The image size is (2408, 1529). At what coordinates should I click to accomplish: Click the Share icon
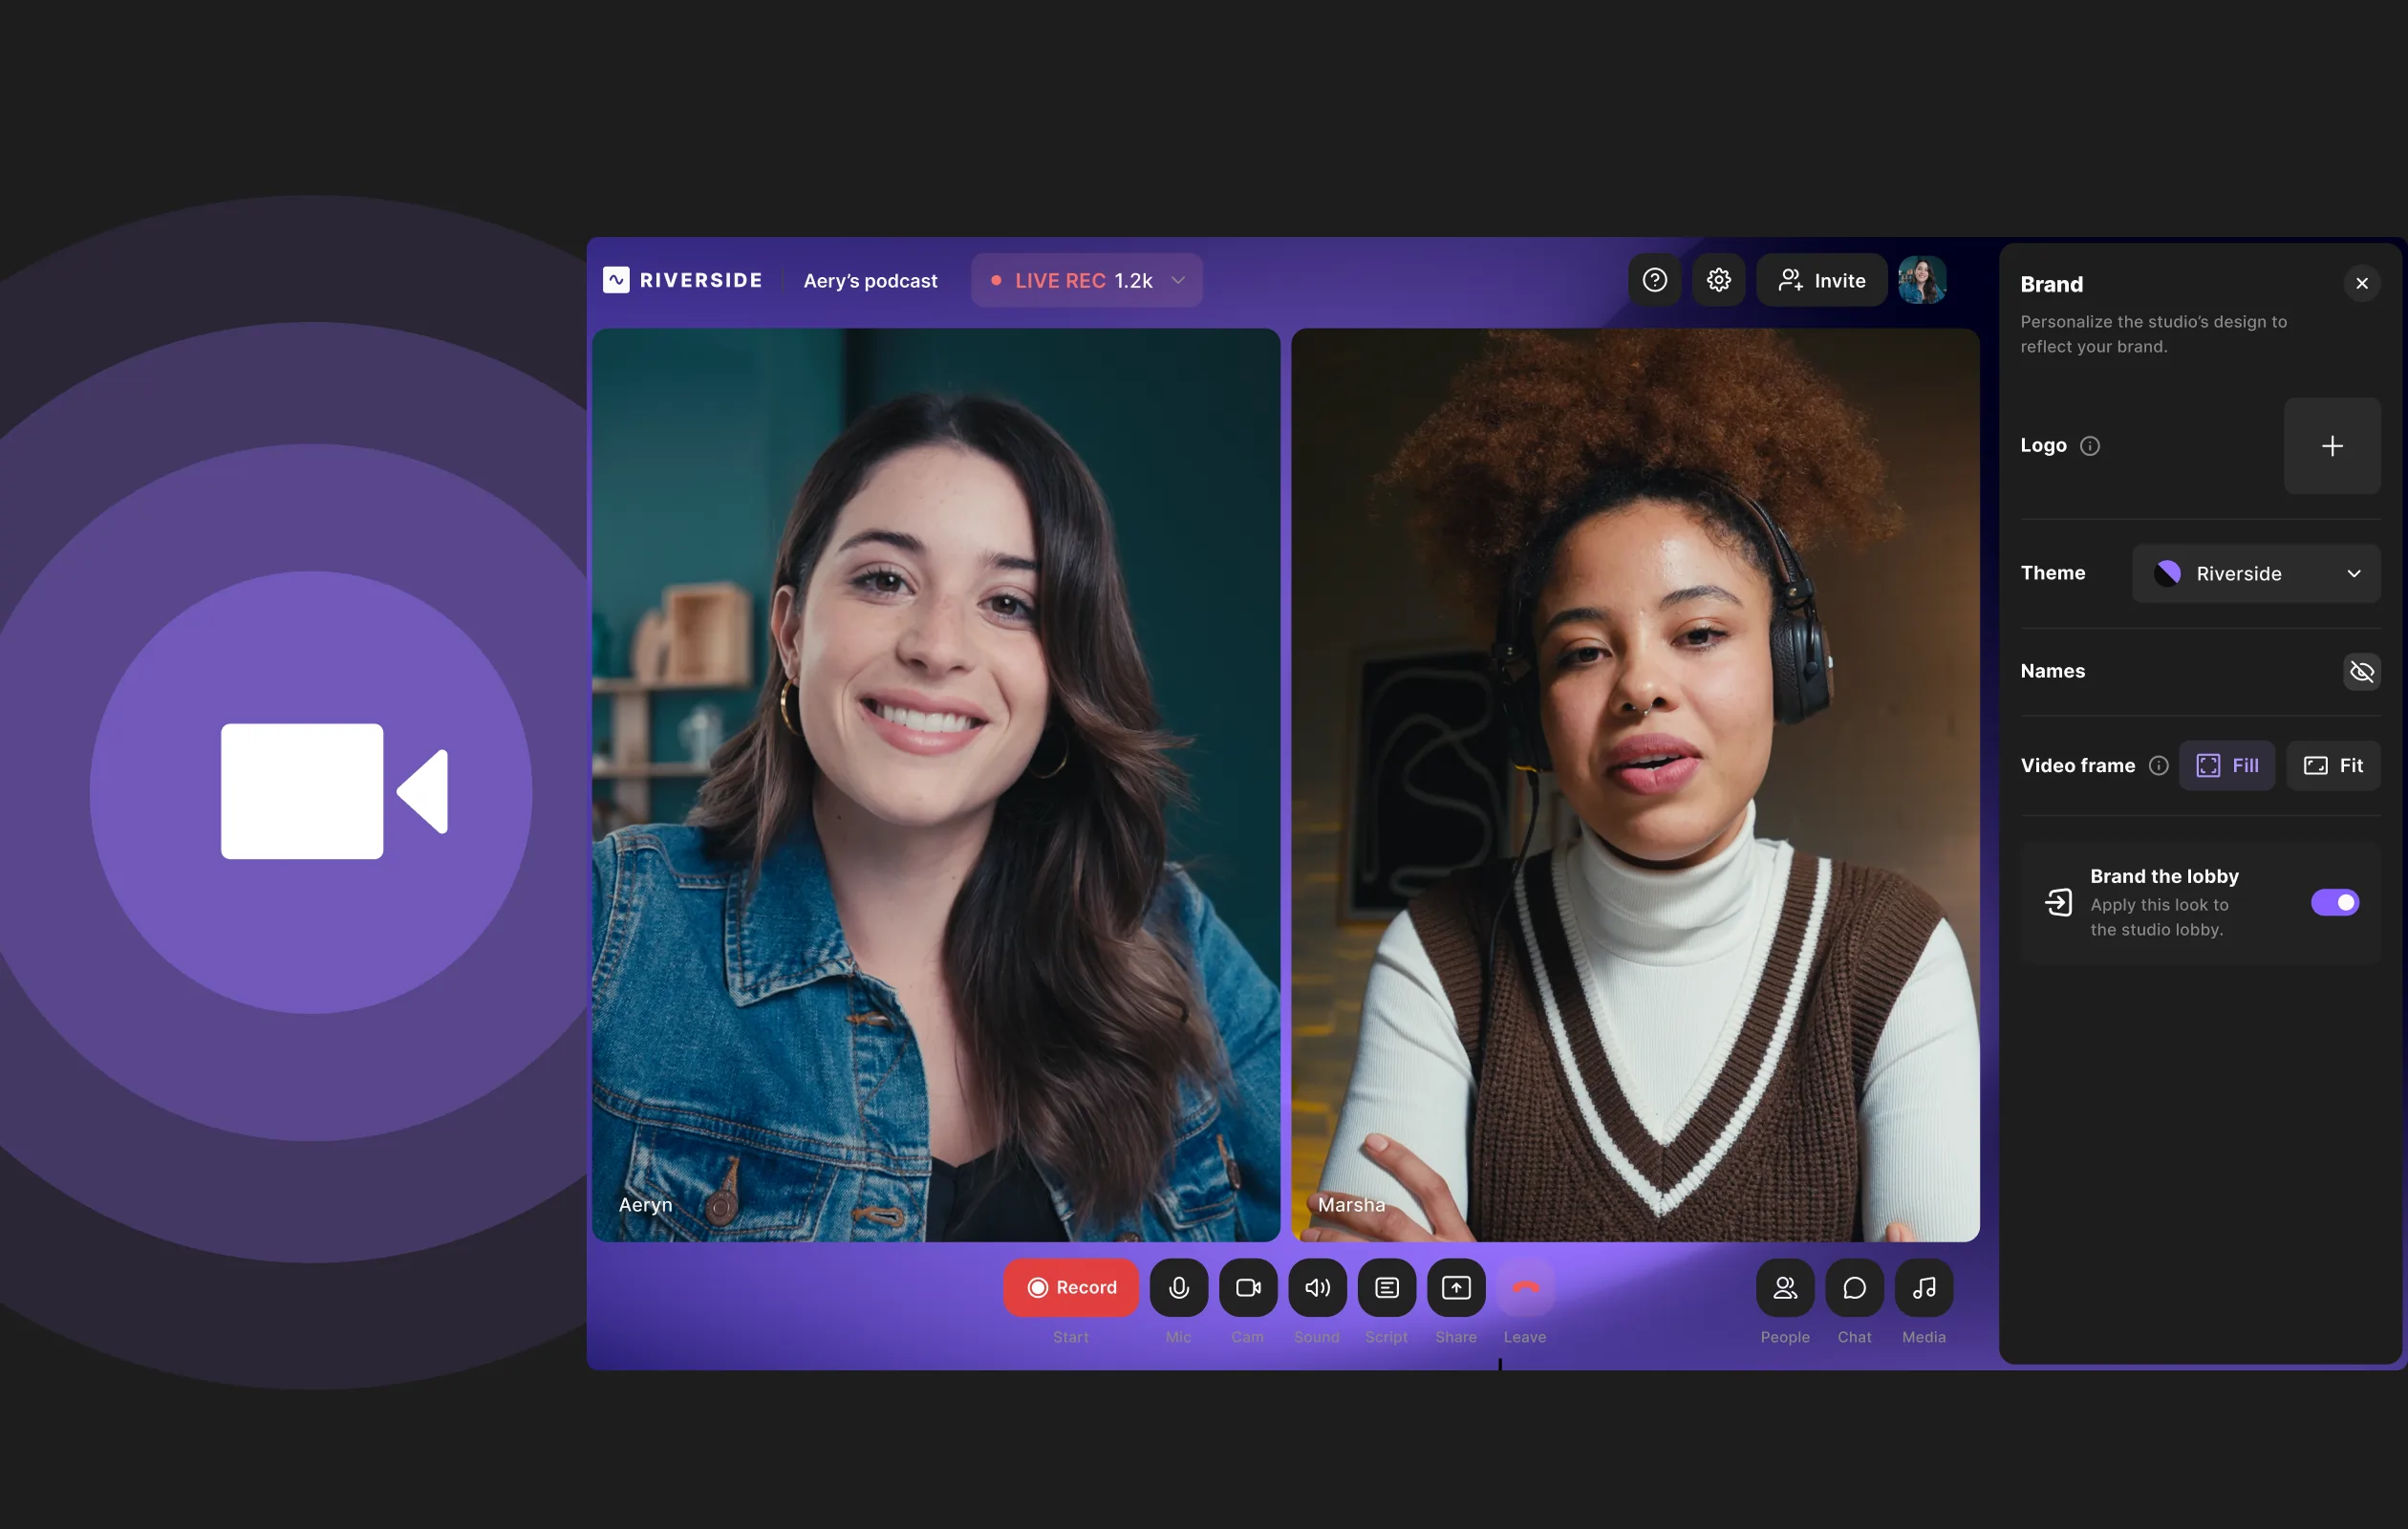pos(1455,1288)
